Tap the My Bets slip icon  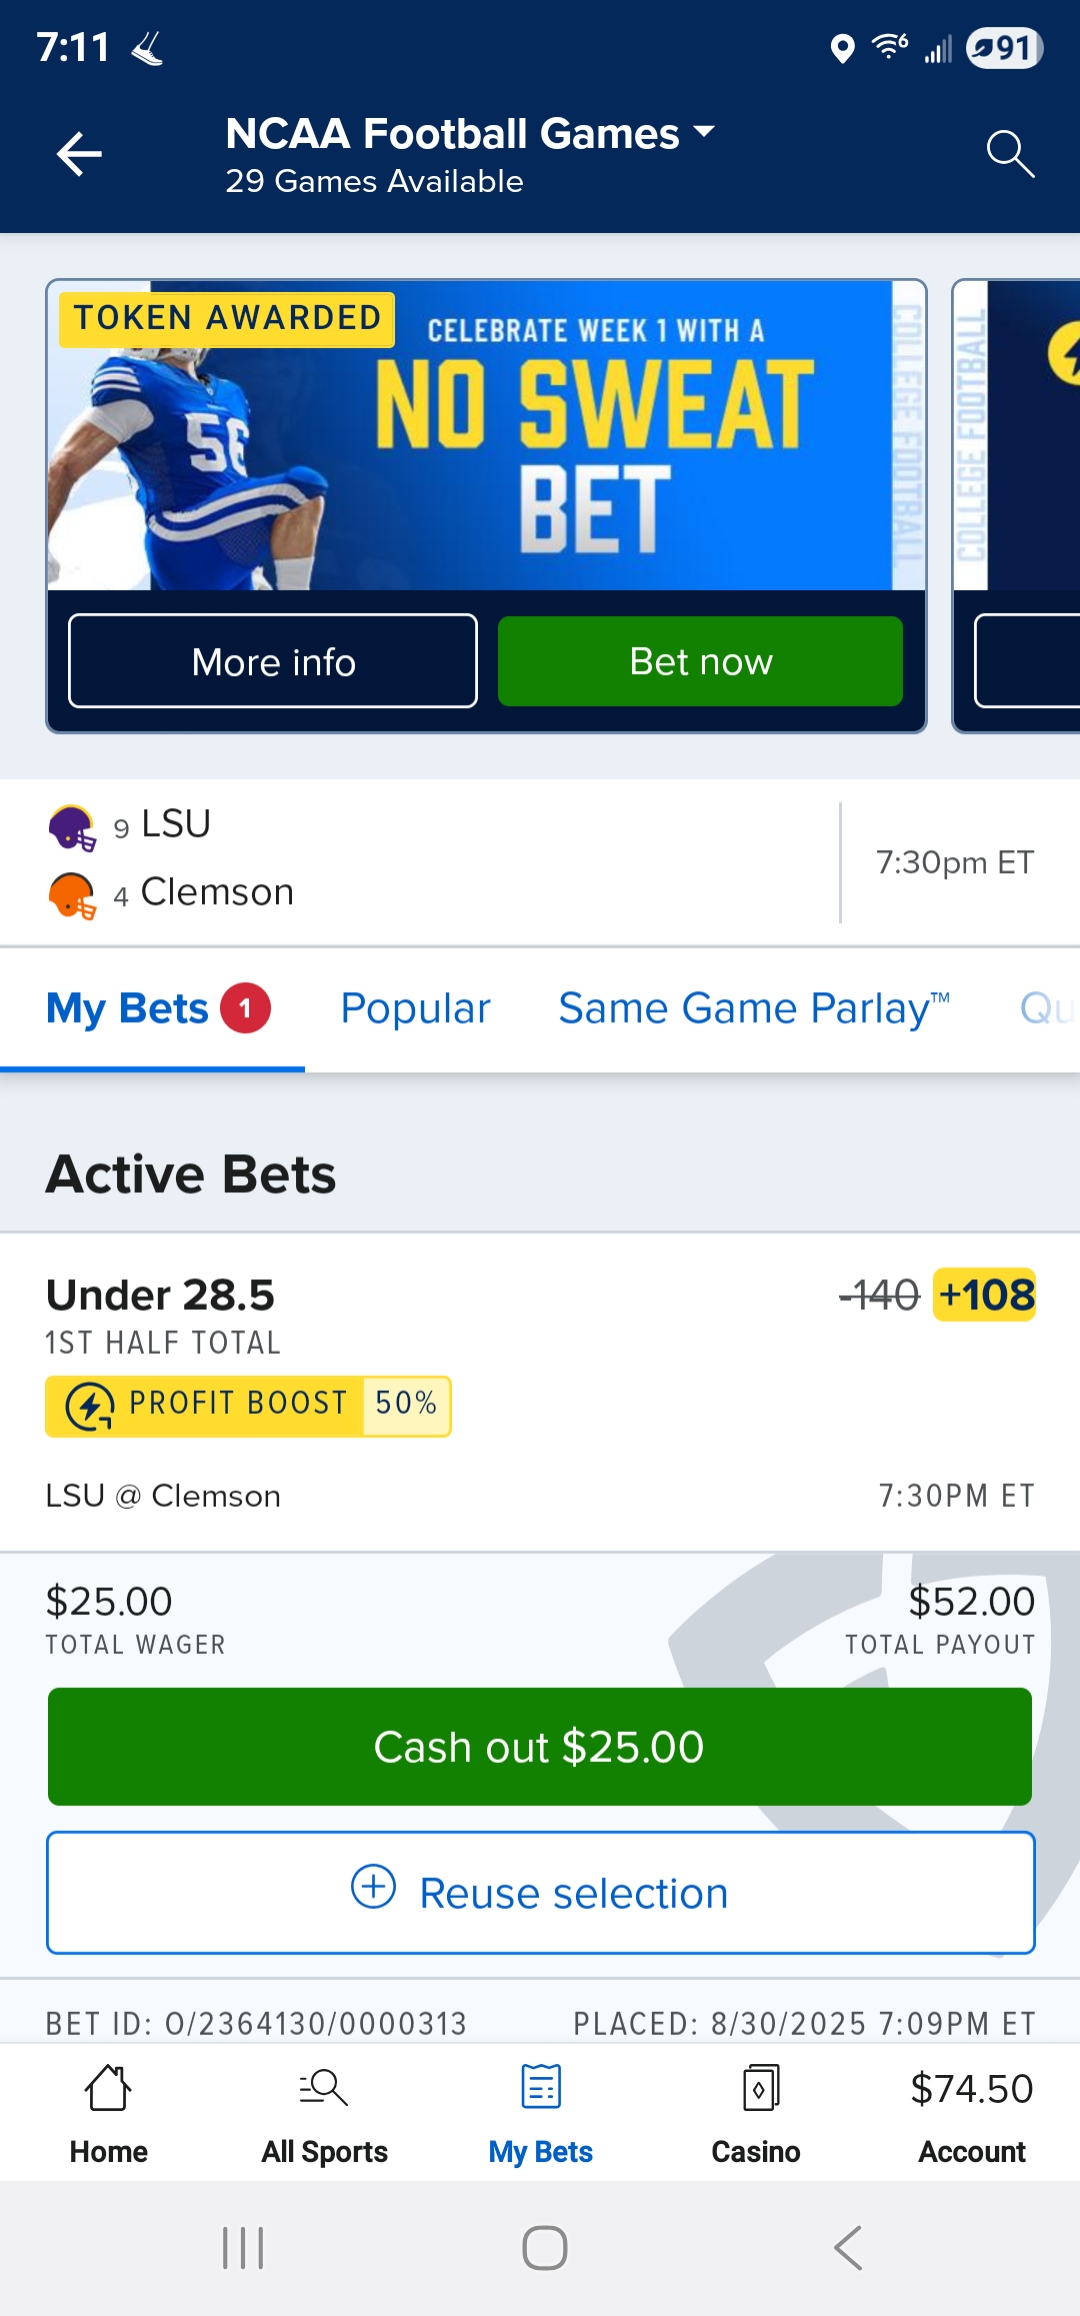click(x=541, y=2089)
